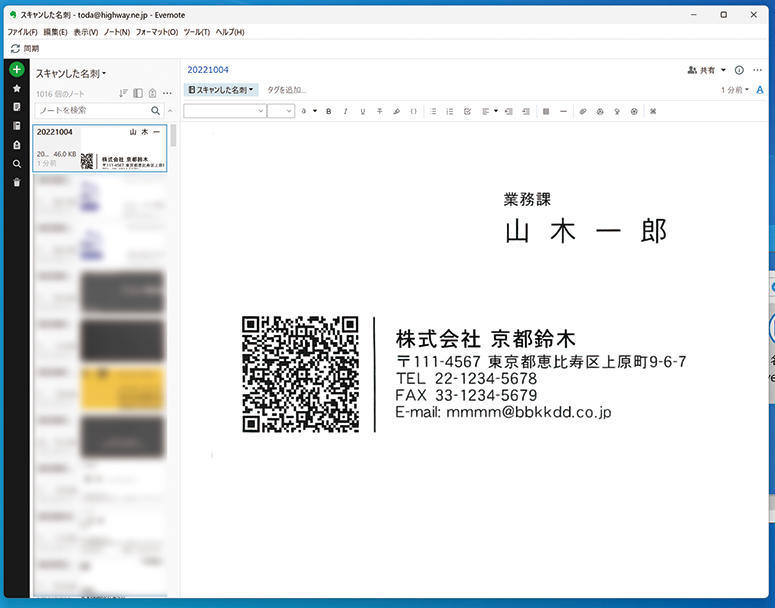Viewport: 775px width, 608px height.
Task: Insert a bulleted list
Action: pos(433,112)
